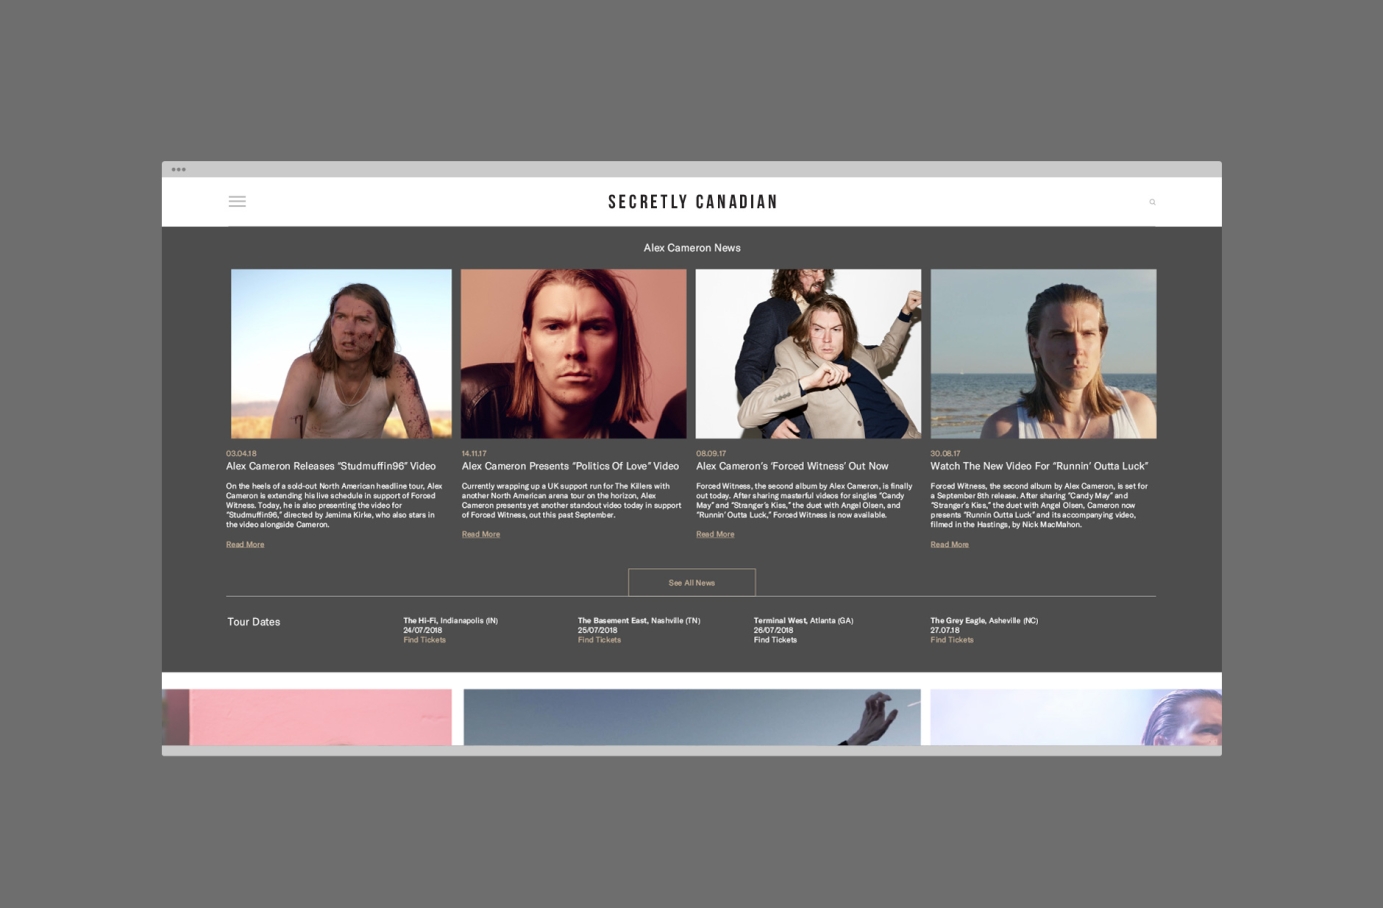
Task: Find Tickets for The Basement East, Nashville
Action: tap(598, 640)
